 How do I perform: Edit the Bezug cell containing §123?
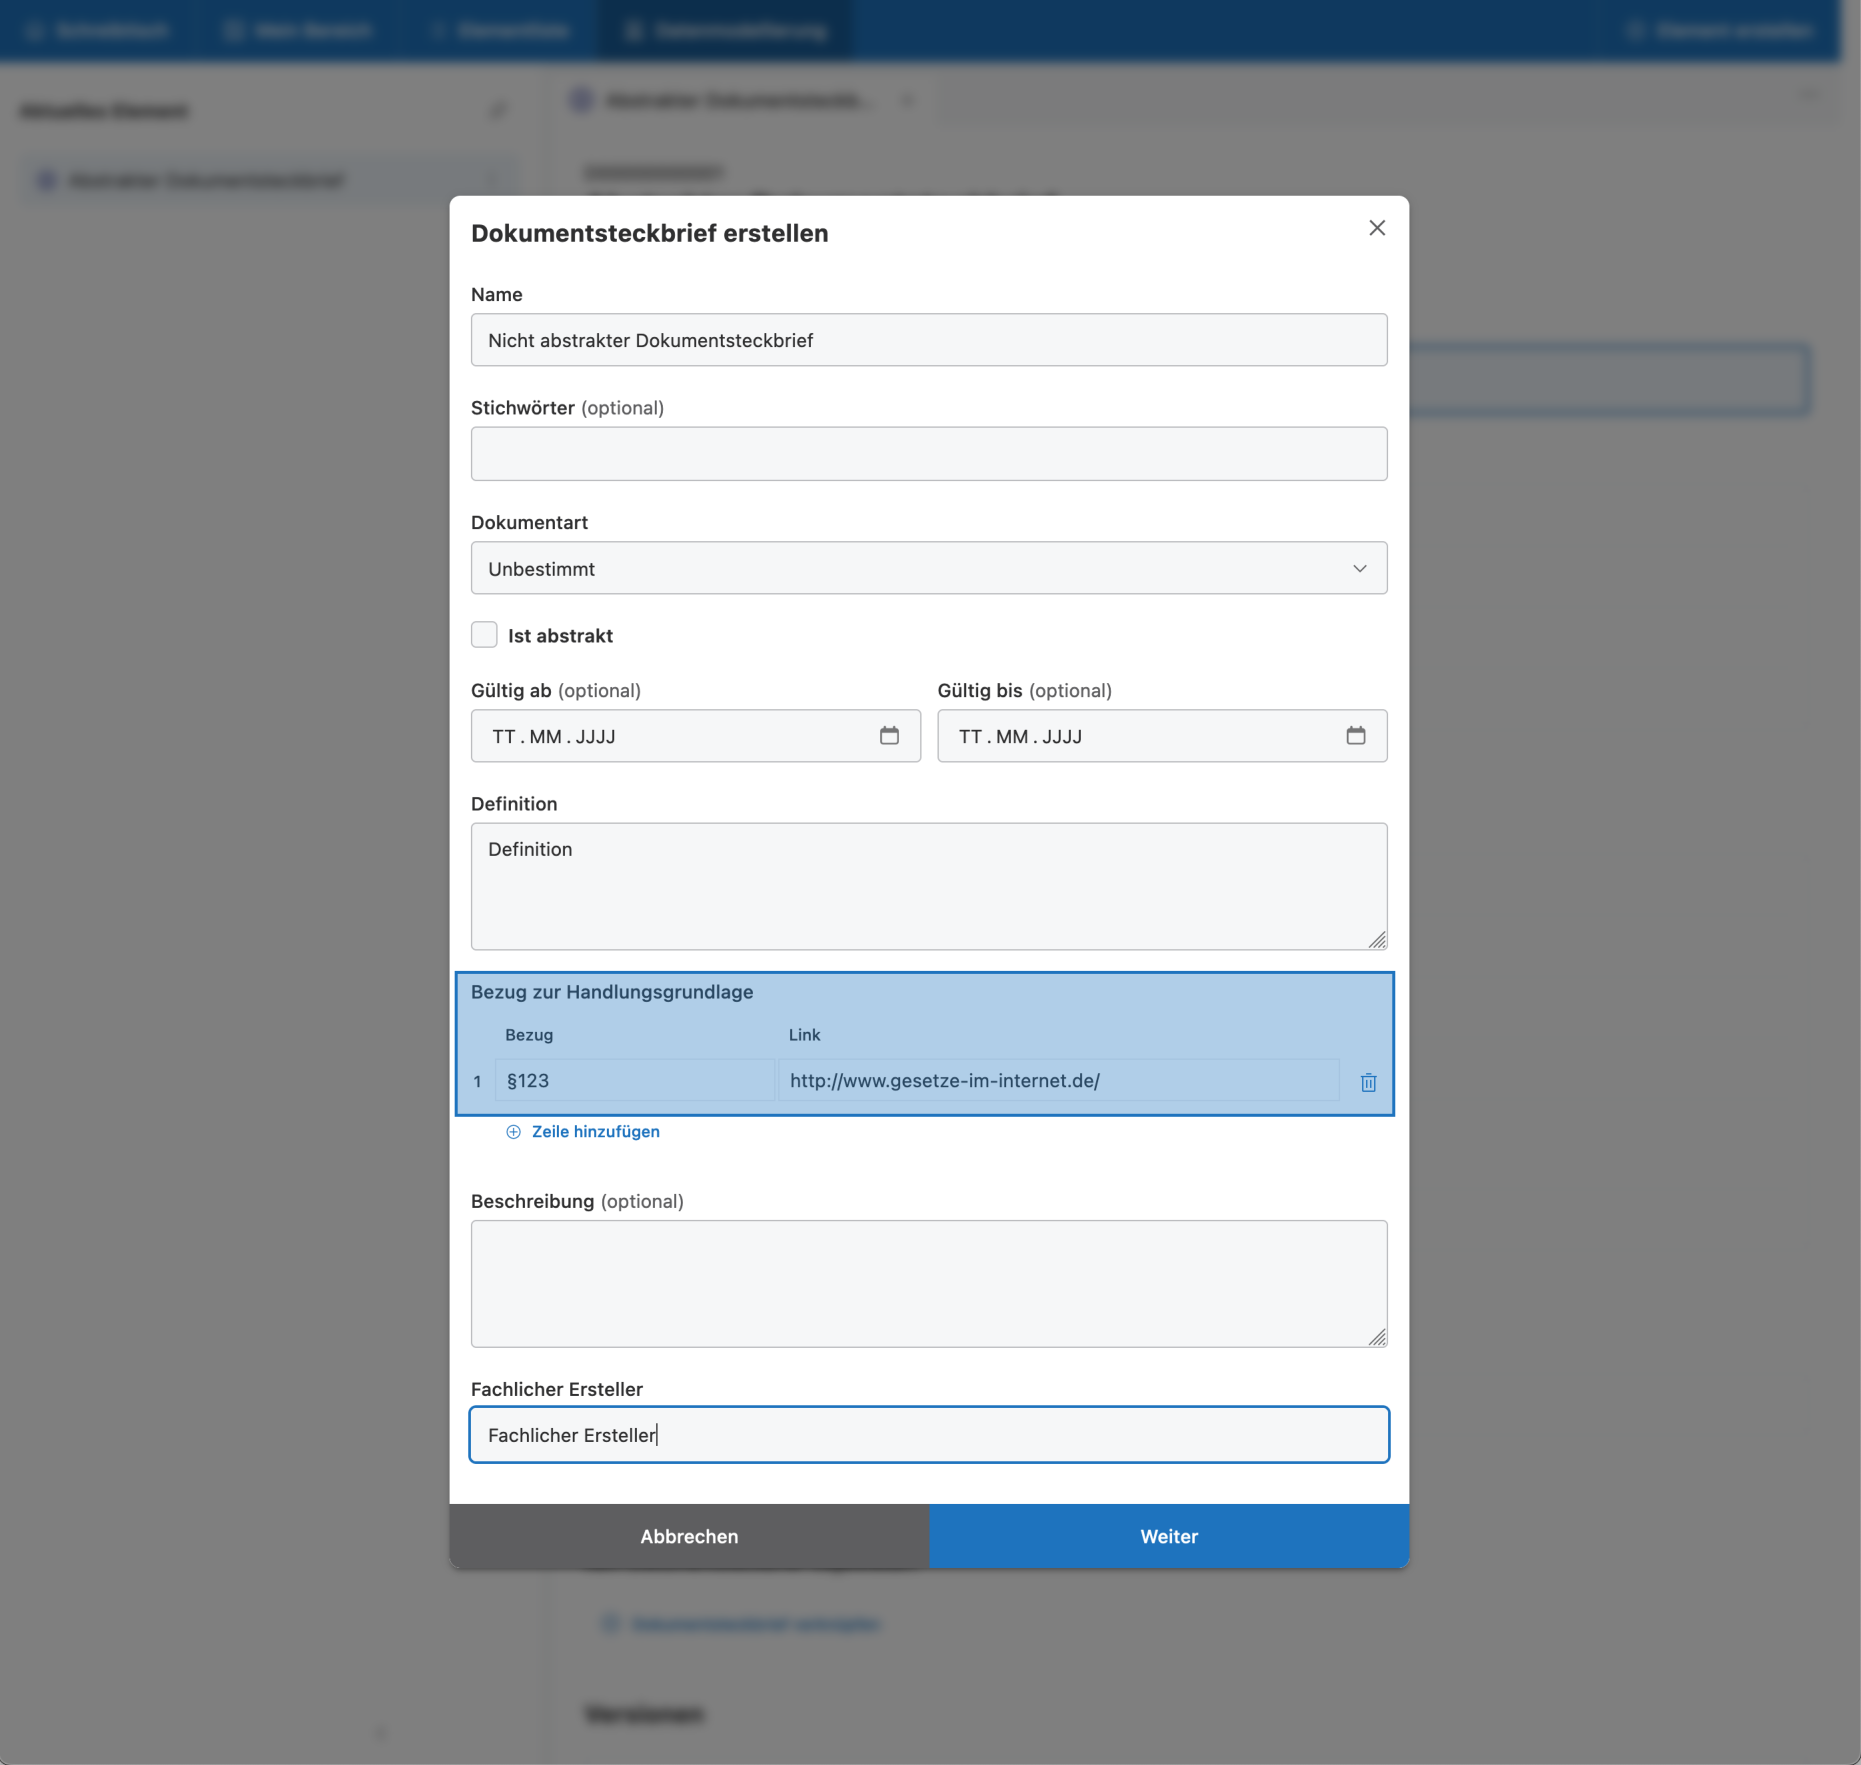tap(634, 1081)
